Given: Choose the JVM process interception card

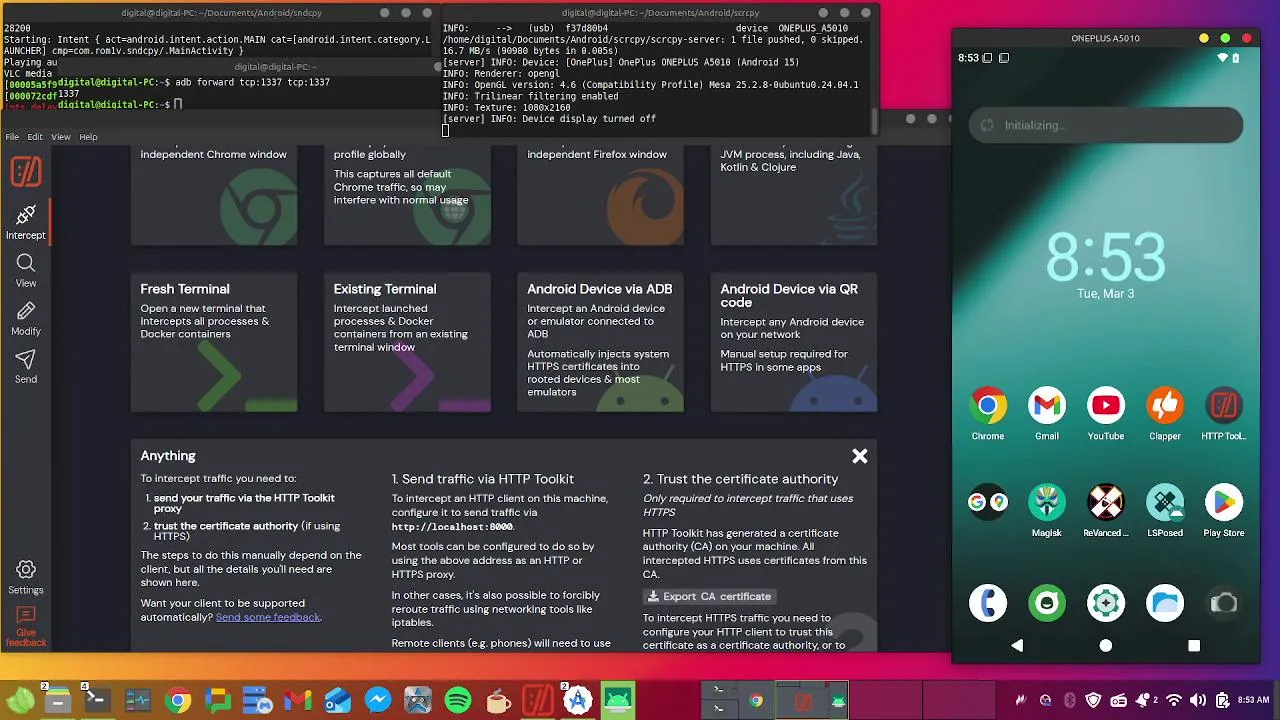Looking at the screenshot, I should click(794, 195).
